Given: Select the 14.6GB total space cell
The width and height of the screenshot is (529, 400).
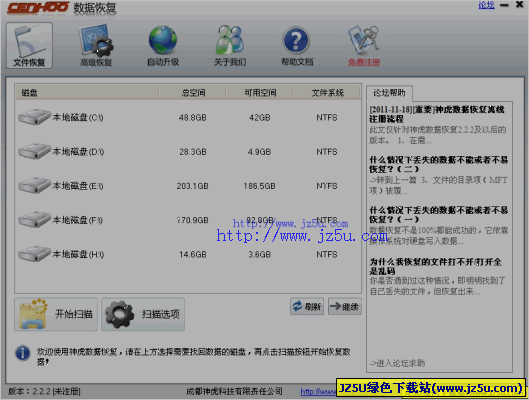Looking at the screenshot, I should (x=193, y=254).
